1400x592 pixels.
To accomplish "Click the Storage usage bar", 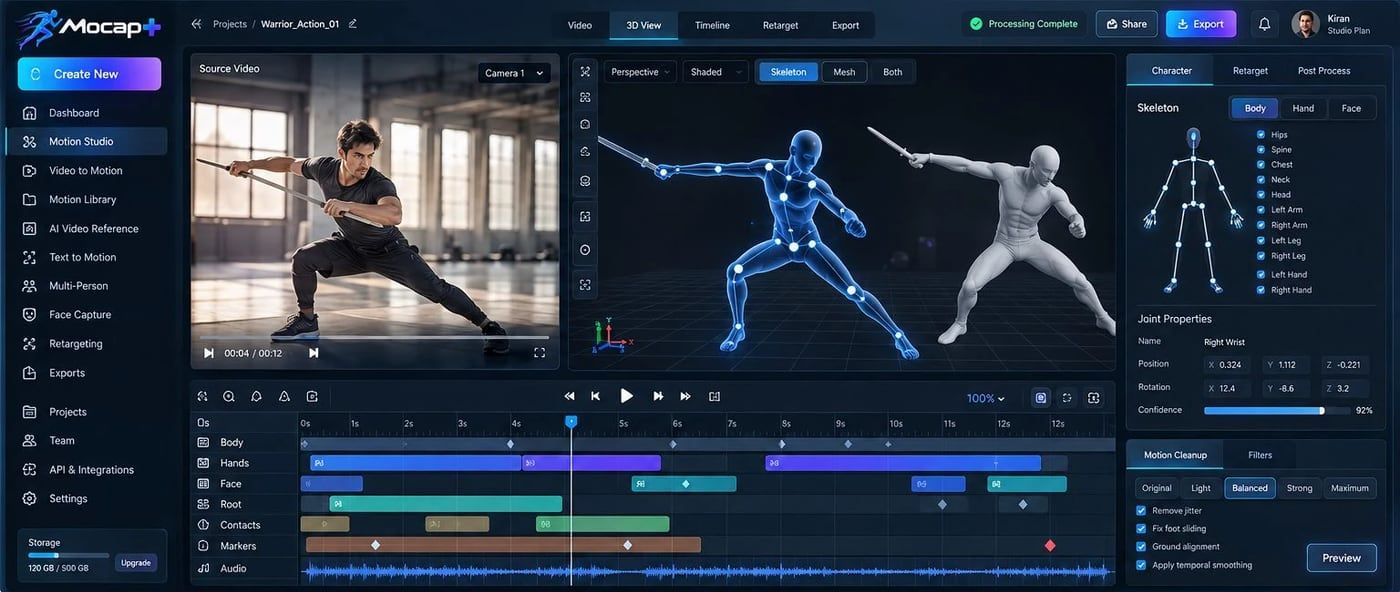I will click(68, 555).
